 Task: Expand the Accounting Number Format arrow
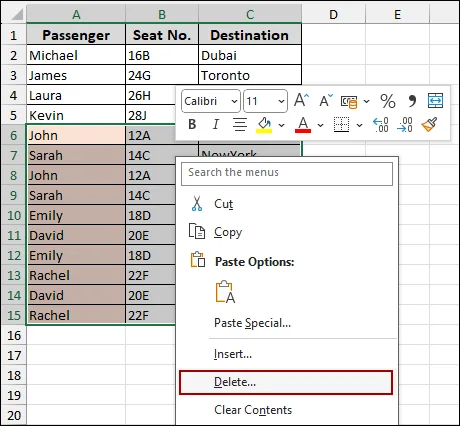(x=366, y=101)
